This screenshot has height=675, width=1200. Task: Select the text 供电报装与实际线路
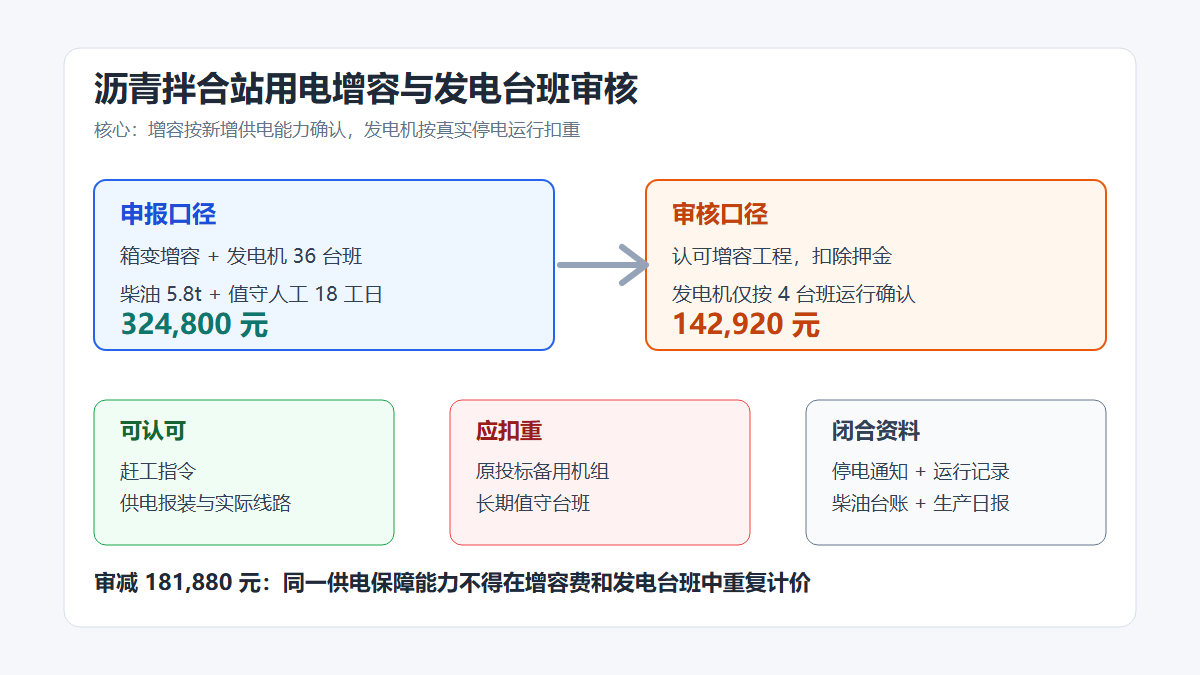pyautogui.click(x=206, y=503)
